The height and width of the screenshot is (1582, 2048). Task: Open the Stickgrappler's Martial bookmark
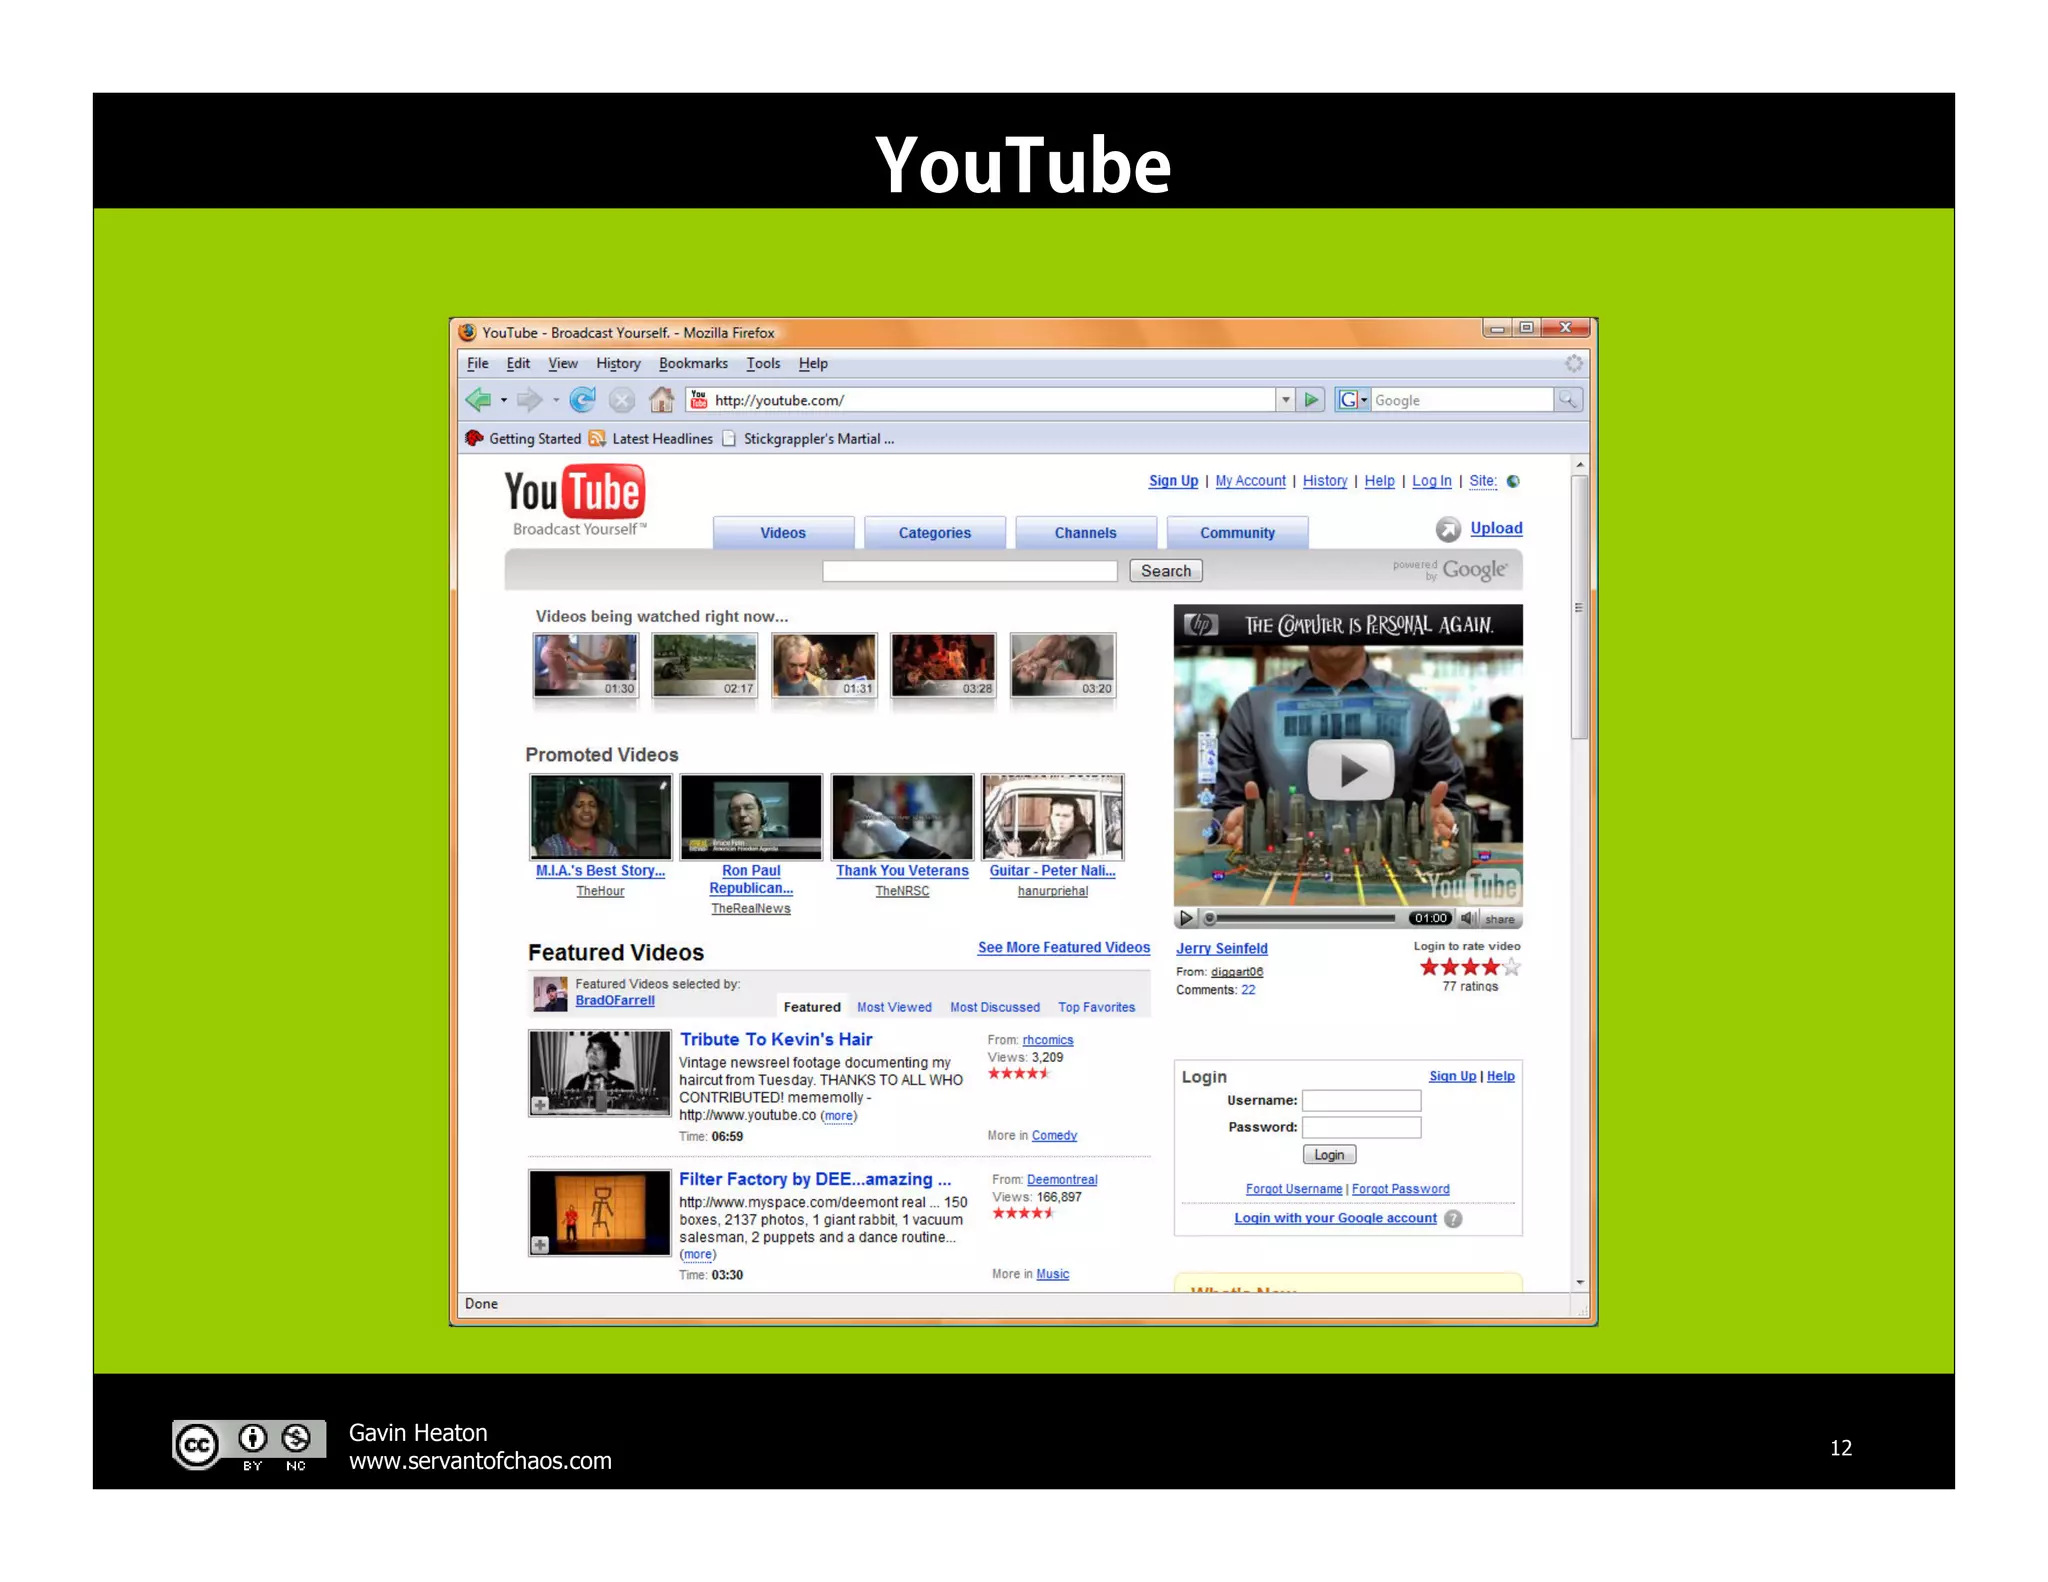tap(808, 438)
